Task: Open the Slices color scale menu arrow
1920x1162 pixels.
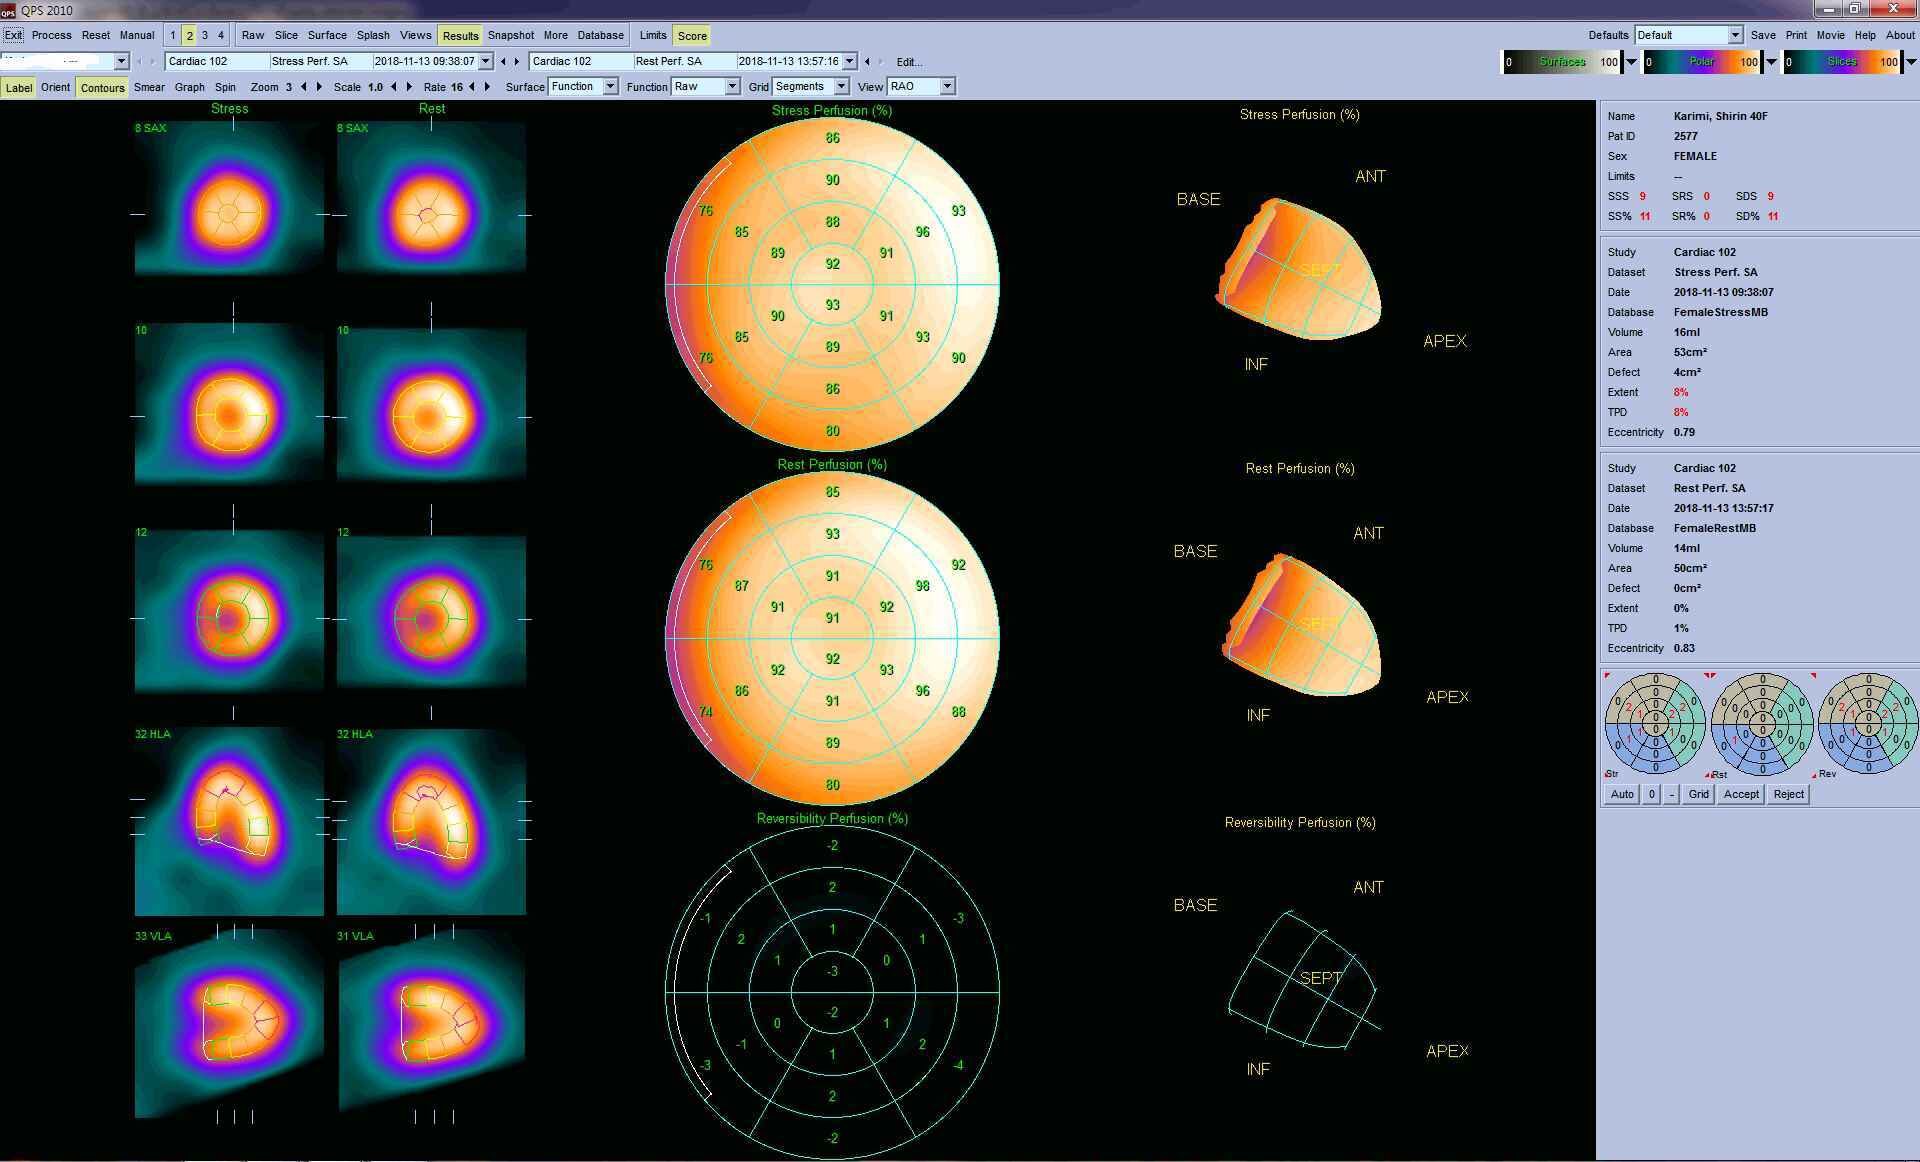Action: pyautogui.click(x=1911, y=62)
